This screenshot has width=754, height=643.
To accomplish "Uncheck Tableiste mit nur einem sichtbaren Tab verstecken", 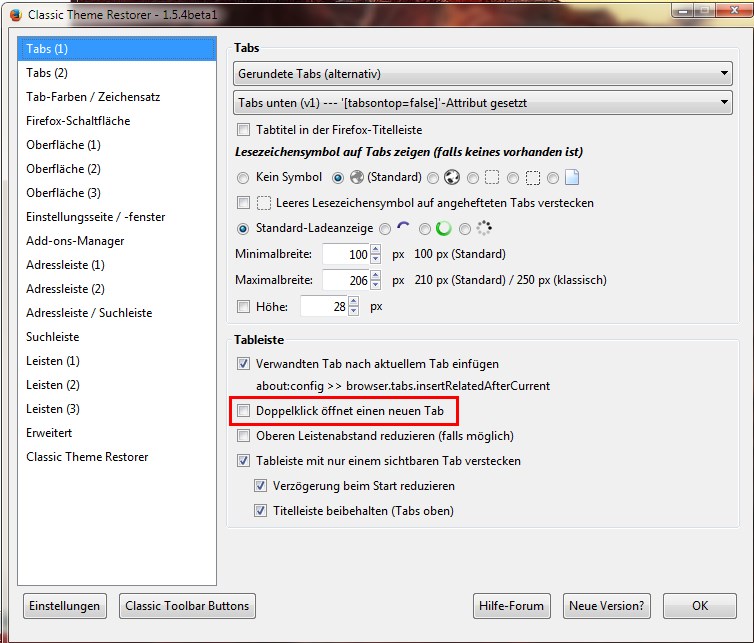I will coord(243,461).
